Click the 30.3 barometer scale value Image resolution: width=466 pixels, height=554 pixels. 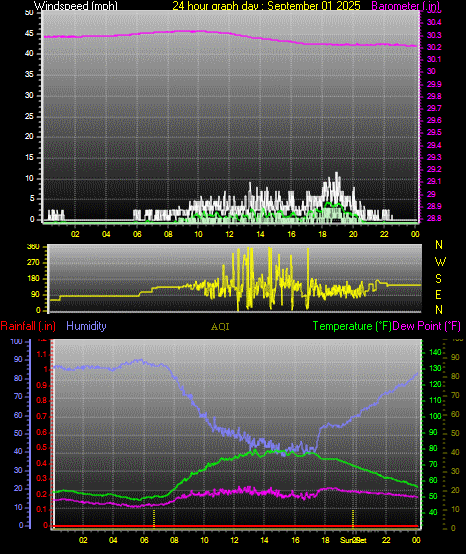(x=434, y=35)
